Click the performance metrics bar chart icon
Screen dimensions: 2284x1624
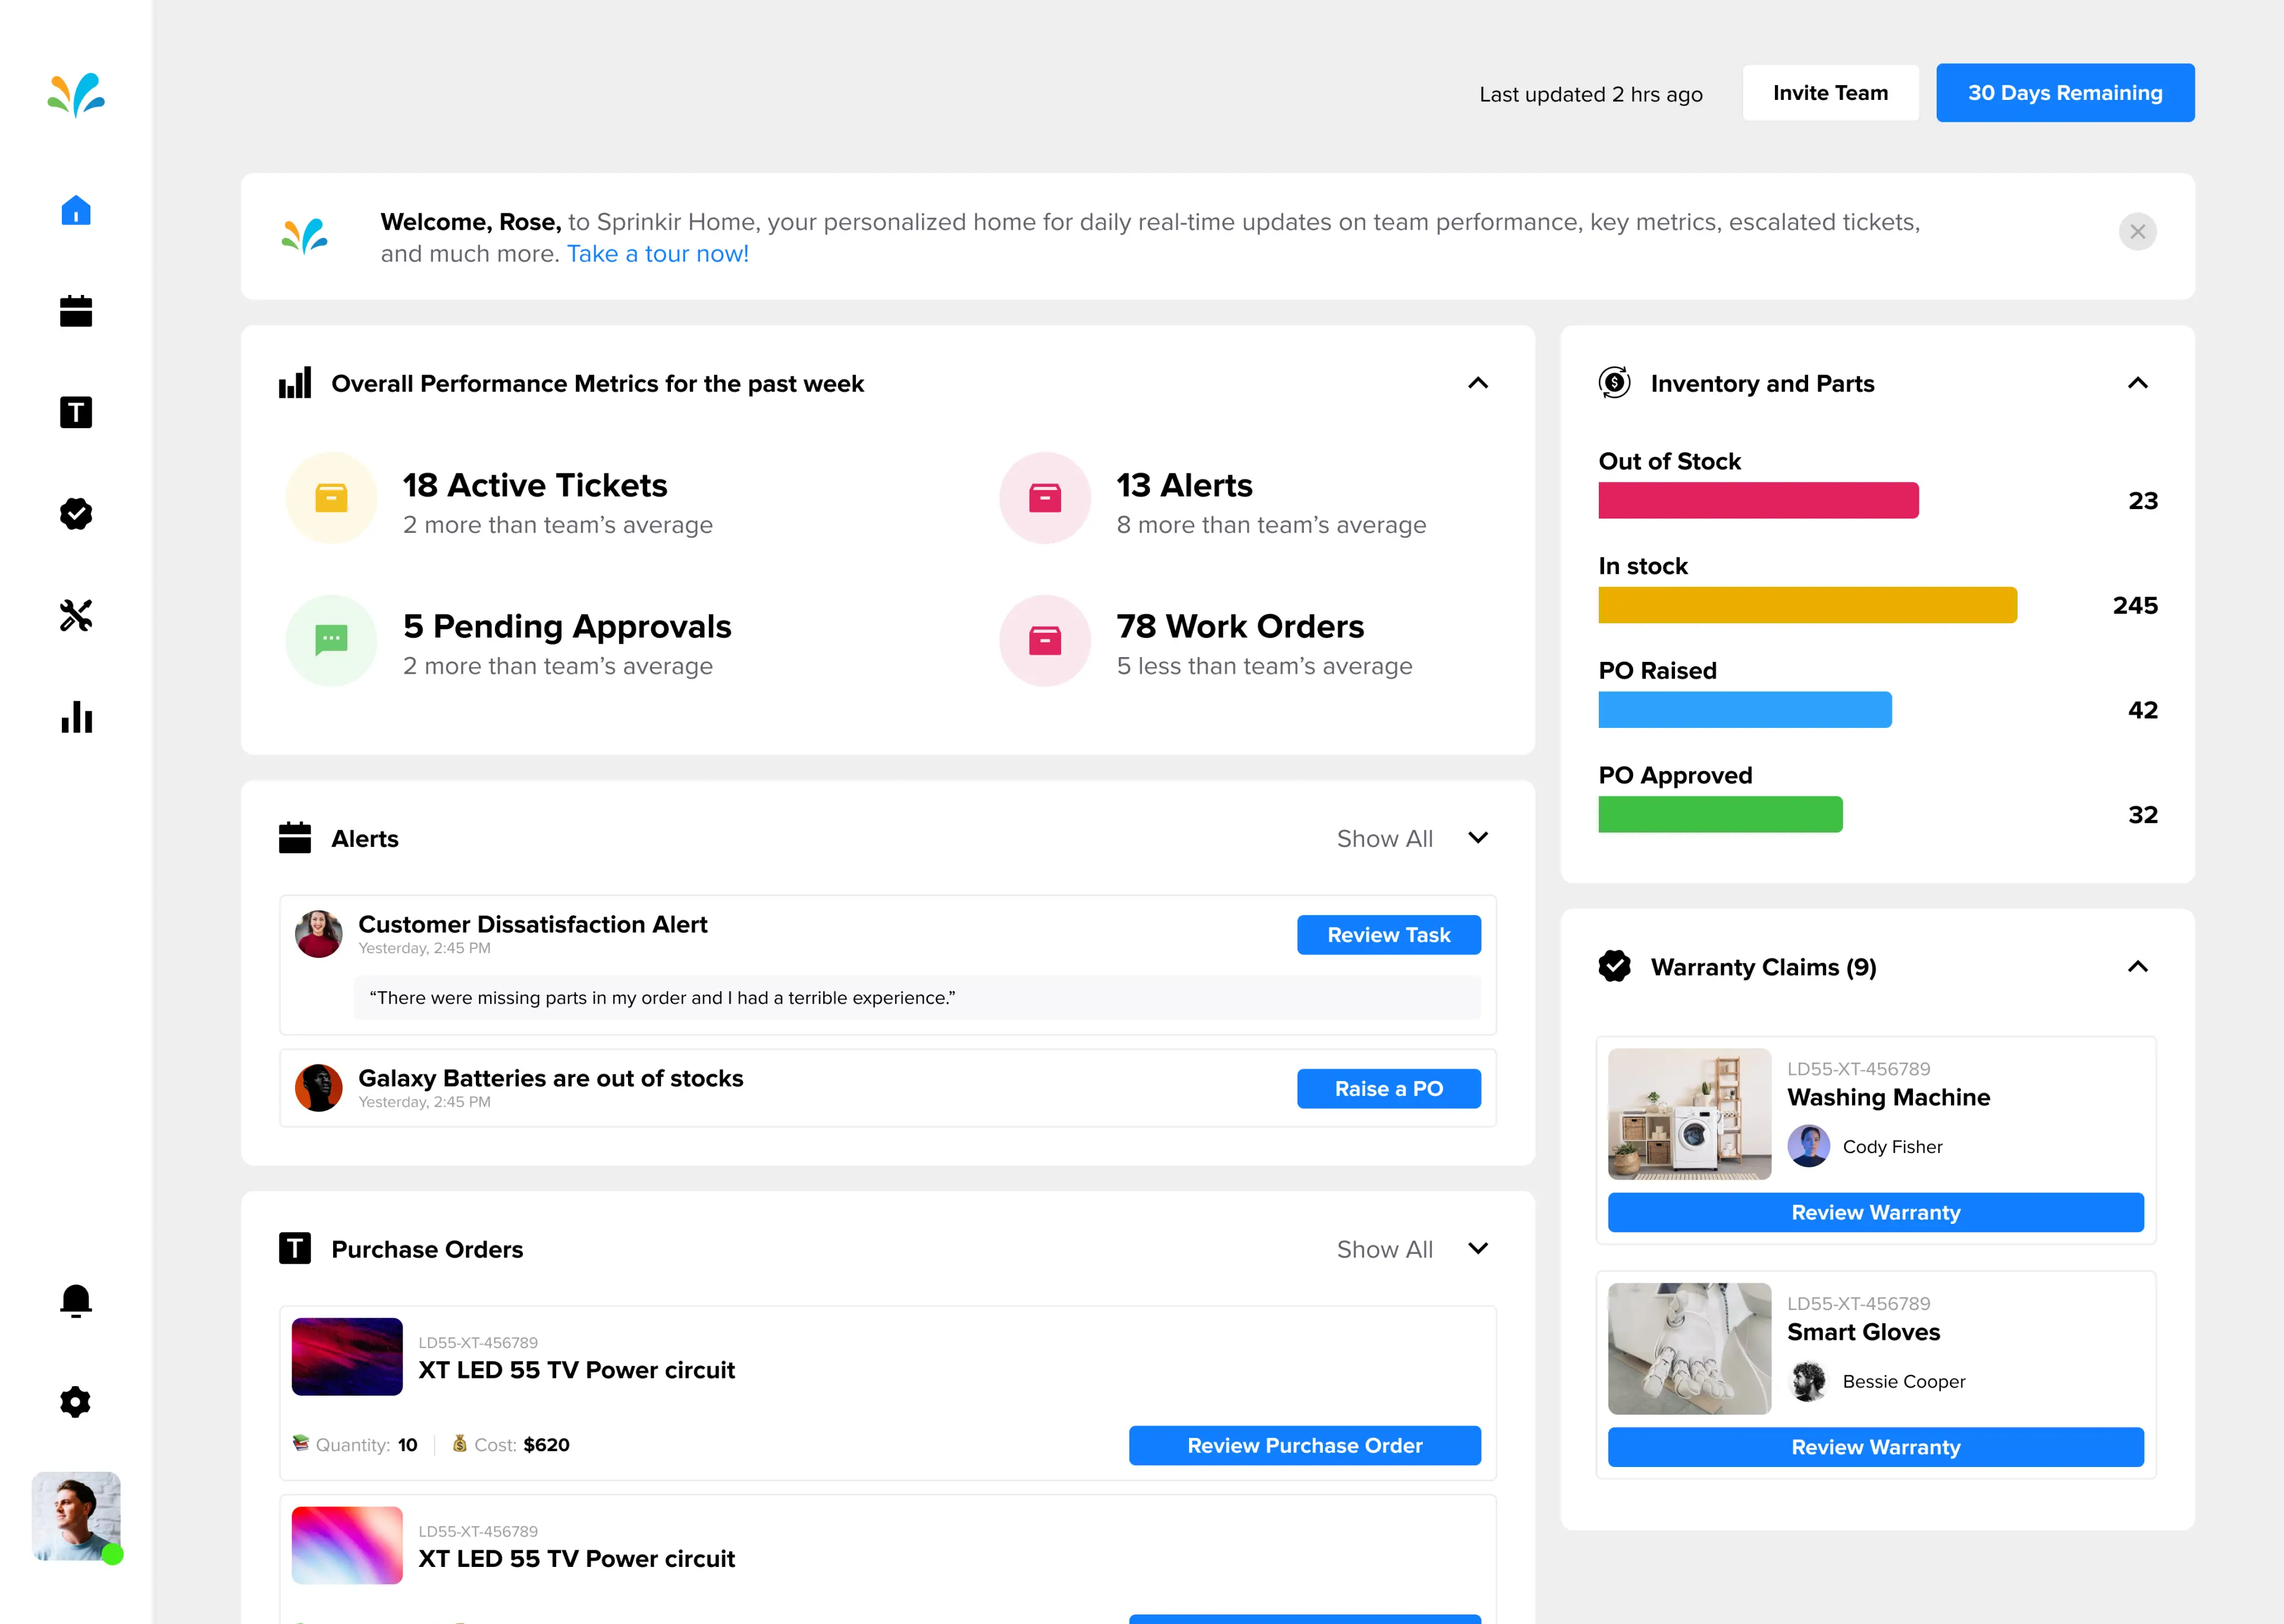click(295, 383)
